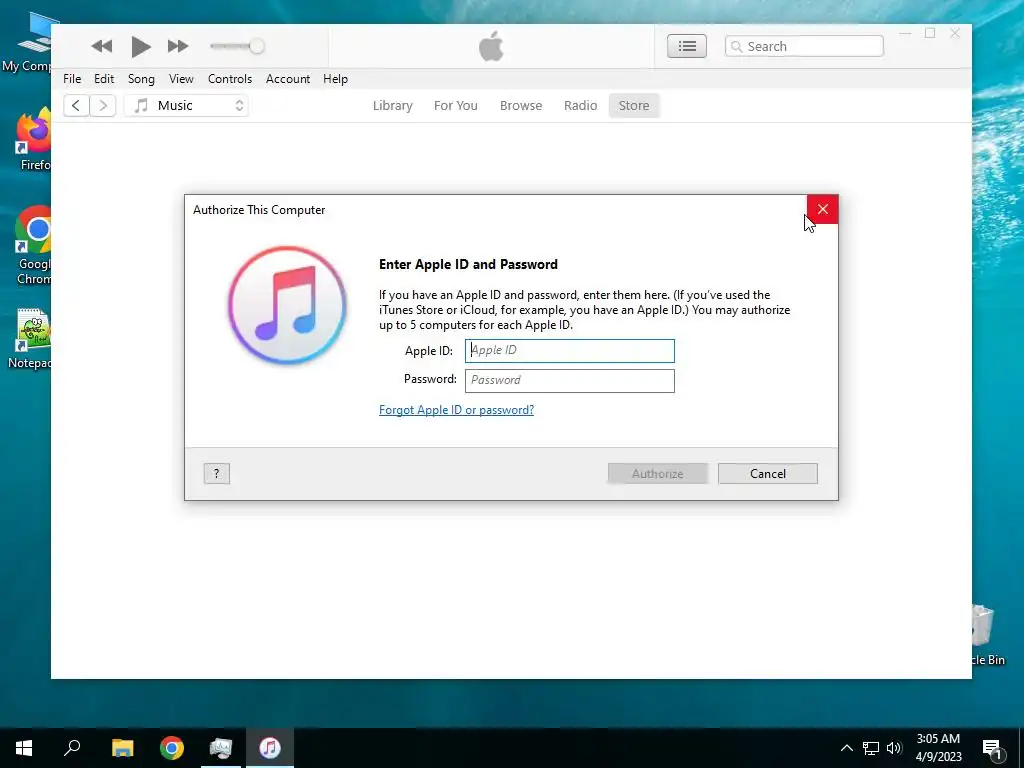1024x768 pixels.
Task: Click the Authorize button
Action: point(658,473)
